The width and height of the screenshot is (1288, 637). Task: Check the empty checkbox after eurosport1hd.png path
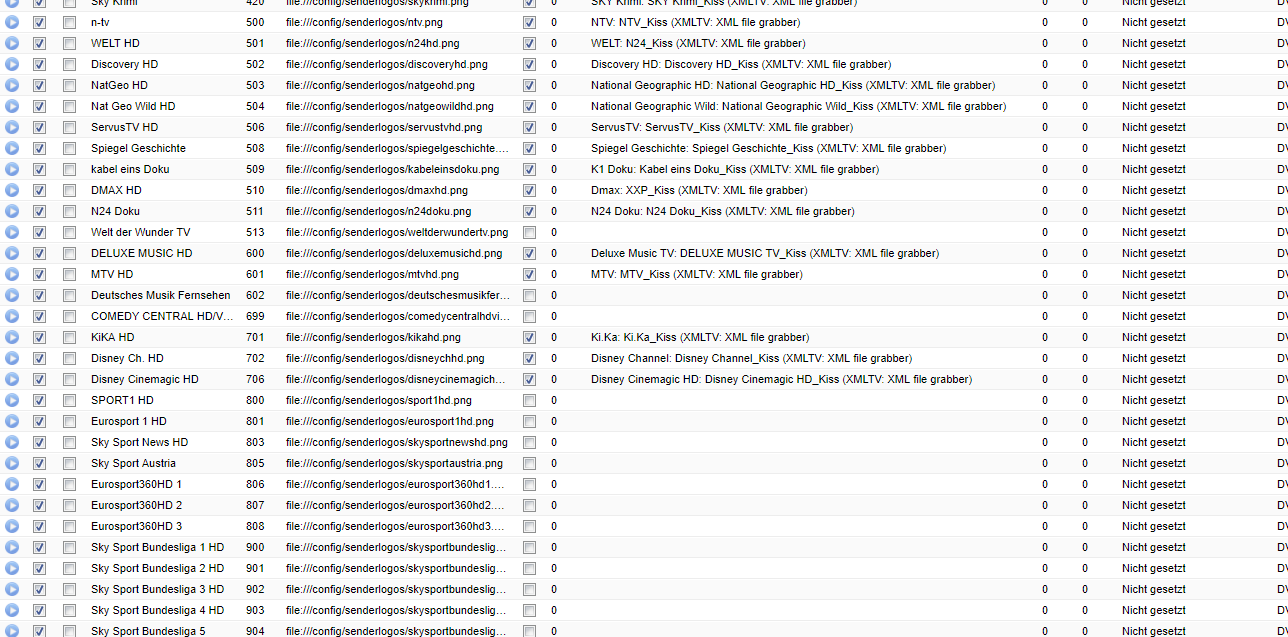click(x=529, y=421)
